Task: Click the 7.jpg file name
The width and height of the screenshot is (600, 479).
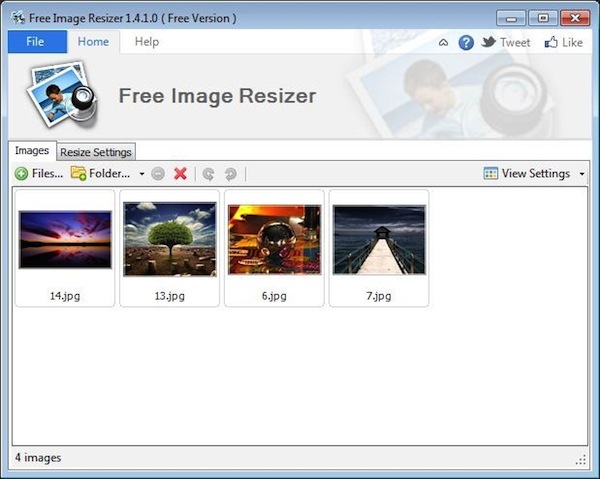Action: point(379,296)
